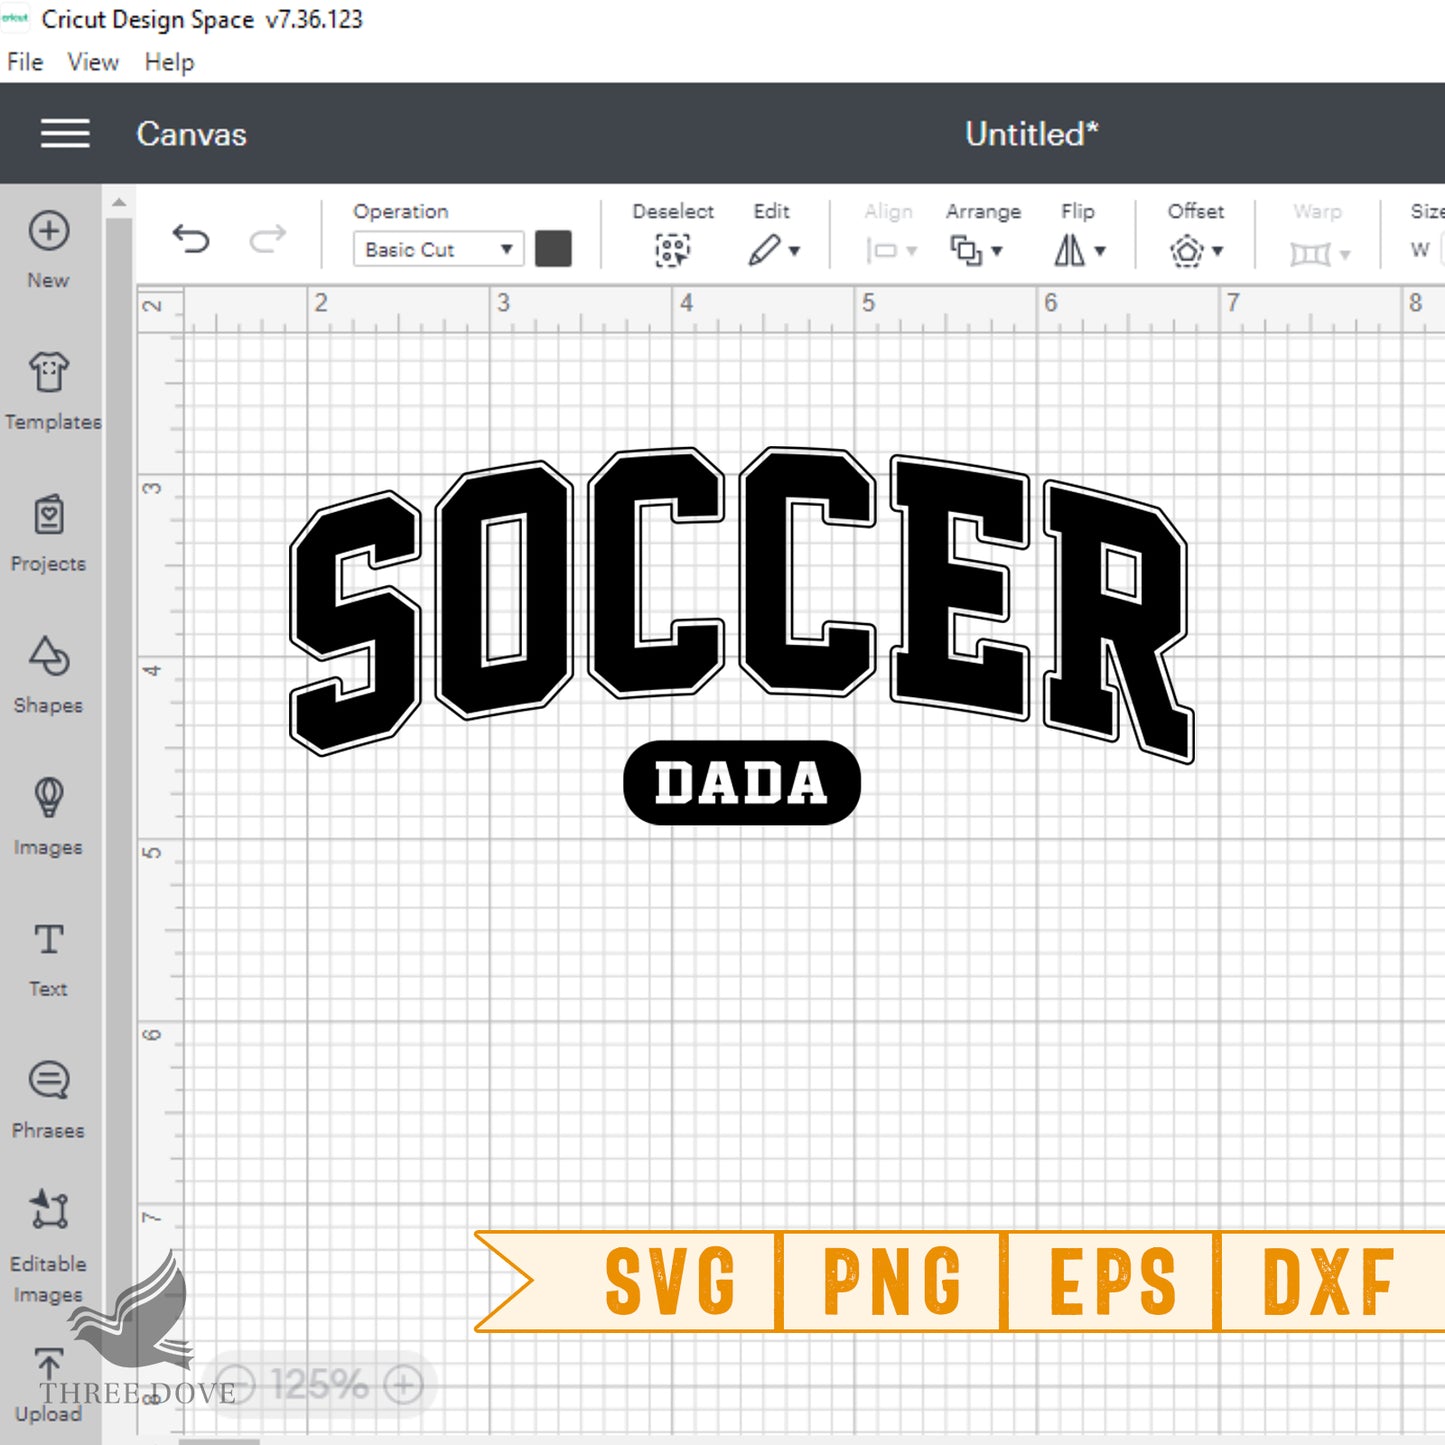Select the DADA badge on canvas
This screenshot has width=1445, height=1445.
(x=741, y=782)
